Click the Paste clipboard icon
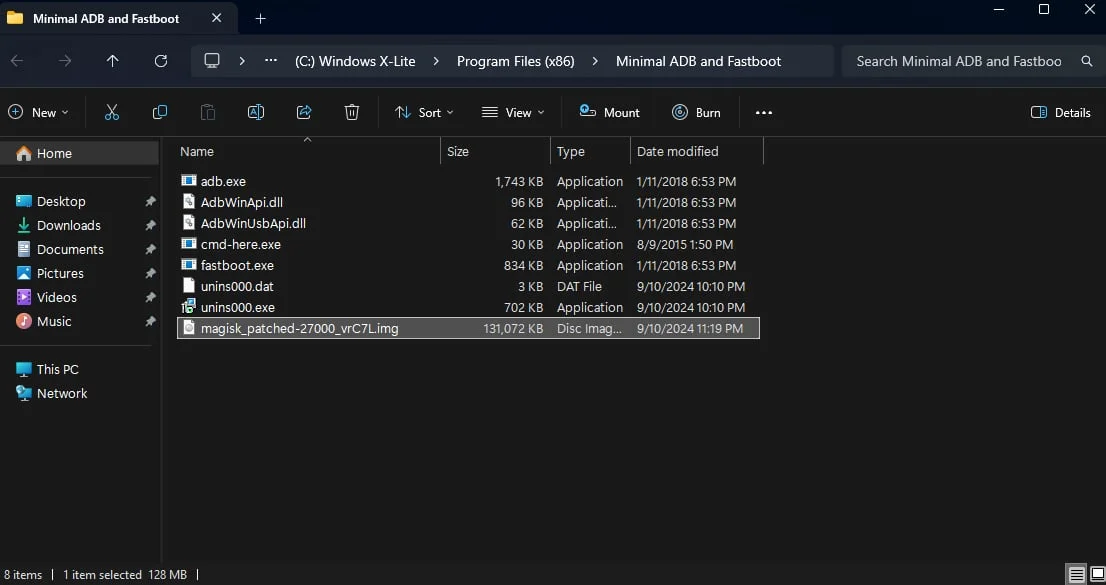 coord(207,112)
